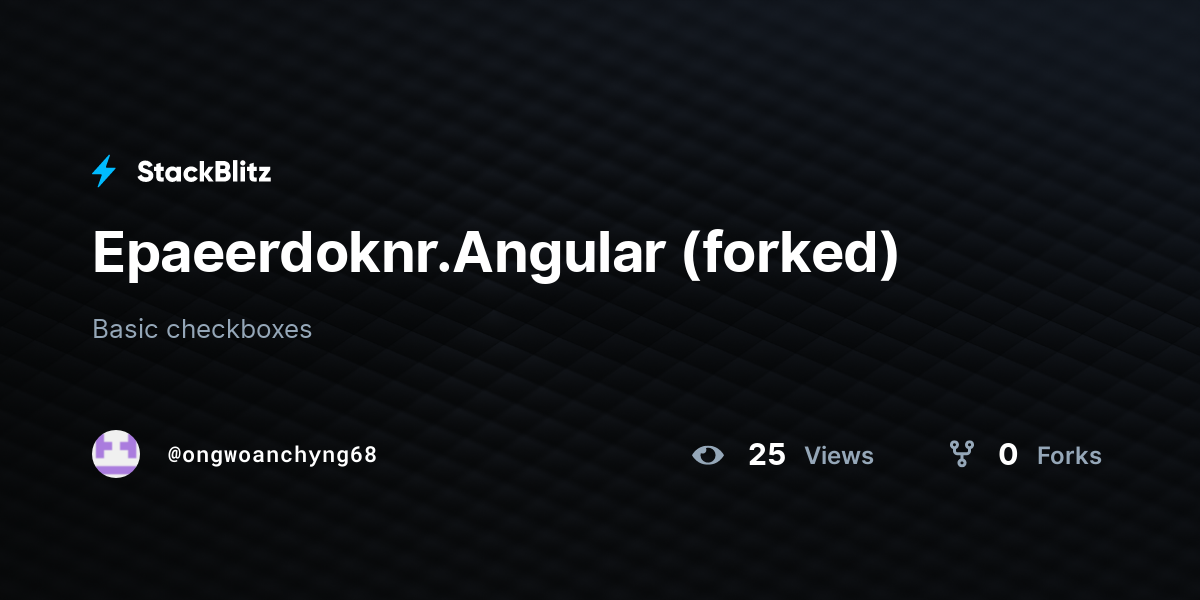The width and height of the screenshot is (1200, 600).
Task: Select the StackBlitz wordmark text
Action: (204, 172)
